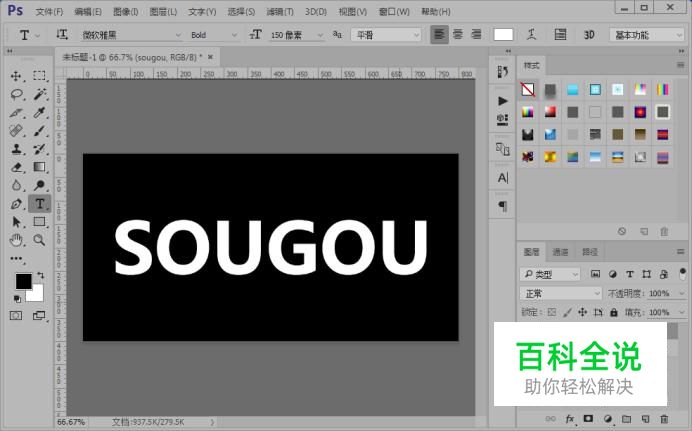
Task: Switch to the 通道 tab
Action: 560,252
